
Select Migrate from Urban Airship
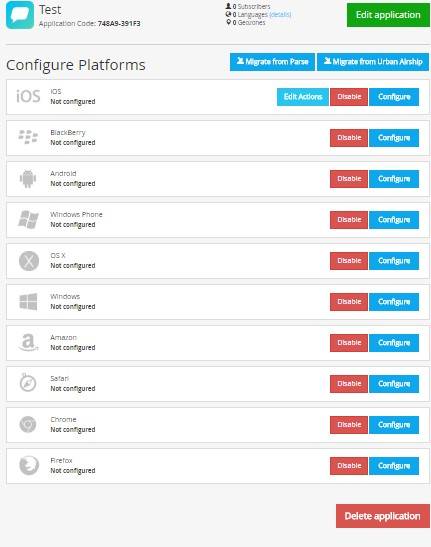[x=373, y=62]
